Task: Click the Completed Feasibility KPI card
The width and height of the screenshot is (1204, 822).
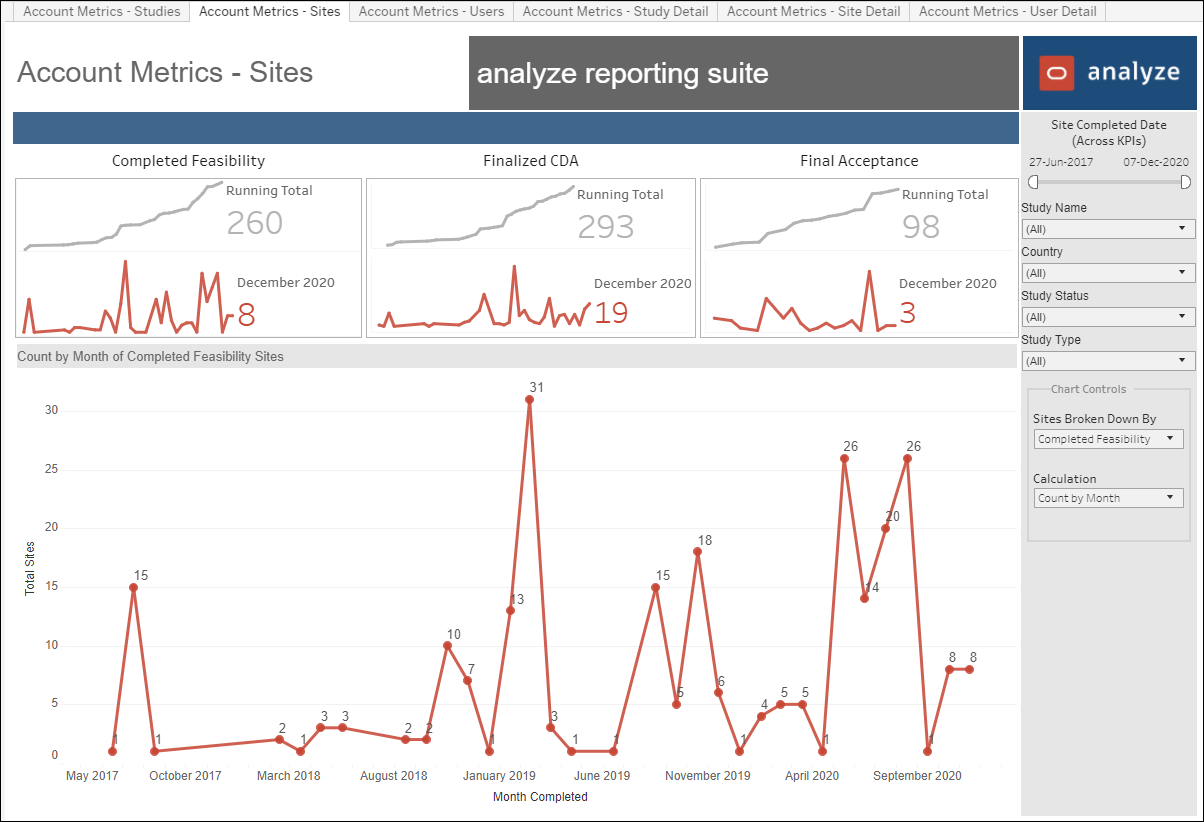Action: click(188, 258)
